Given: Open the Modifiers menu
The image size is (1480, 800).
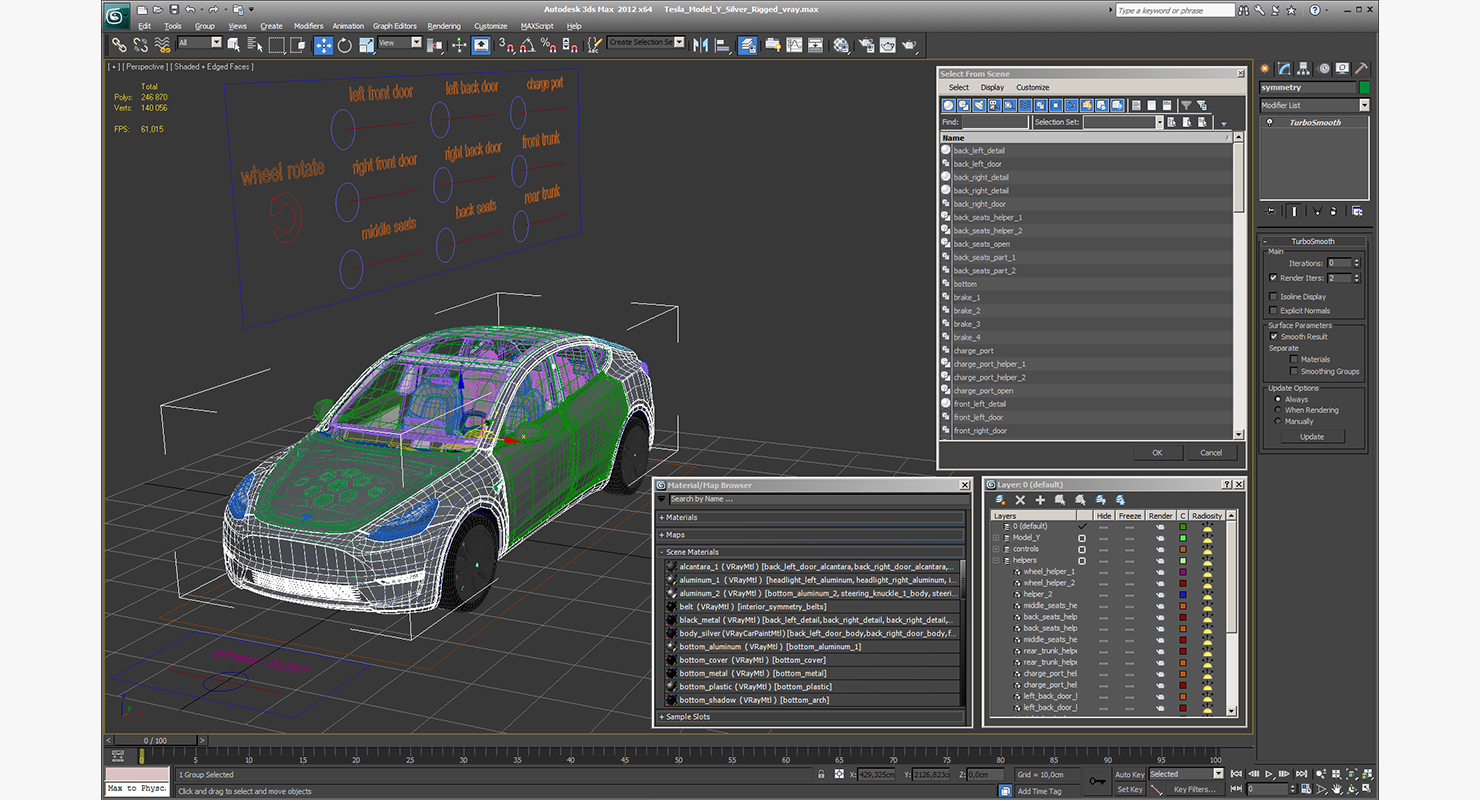Looking at the screenshot, I should pos(308,26).
